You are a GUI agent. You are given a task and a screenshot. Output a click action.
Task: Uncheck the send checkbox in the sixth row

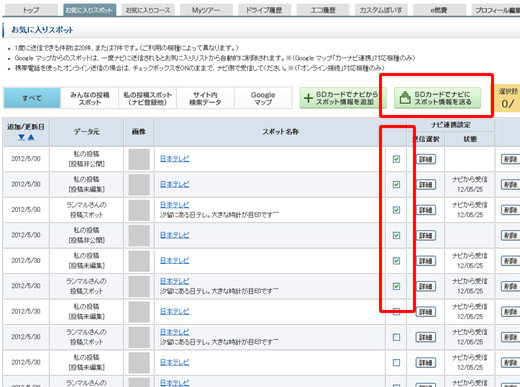pos(396,286)
